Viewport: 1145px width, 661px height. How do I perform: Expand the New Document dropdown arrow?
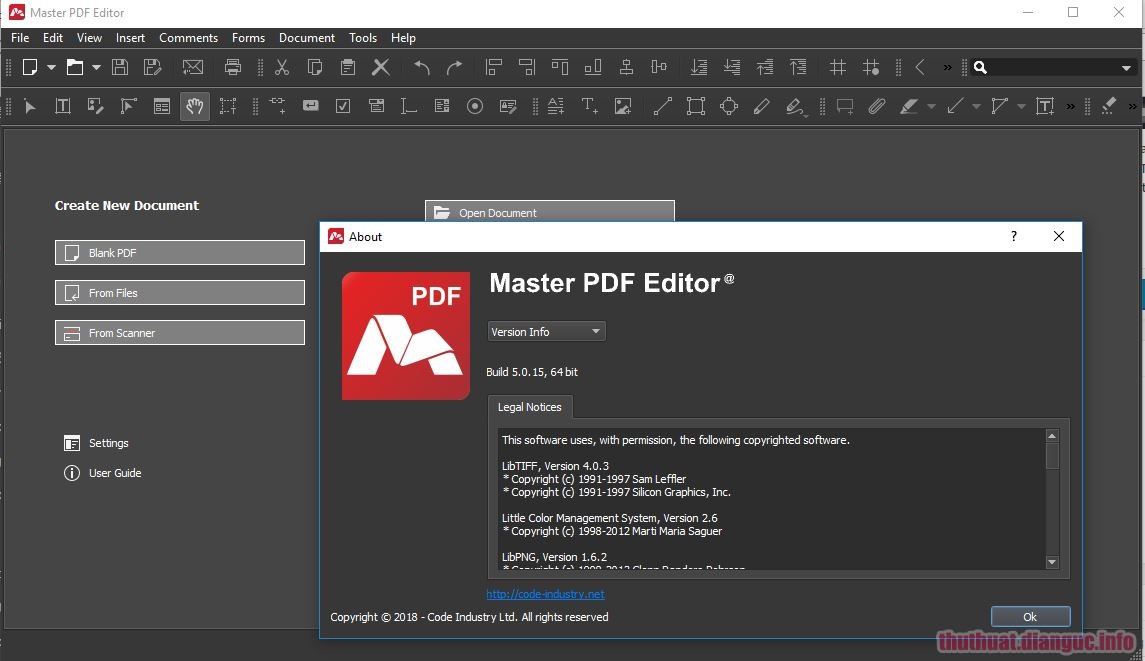(51, 67)
